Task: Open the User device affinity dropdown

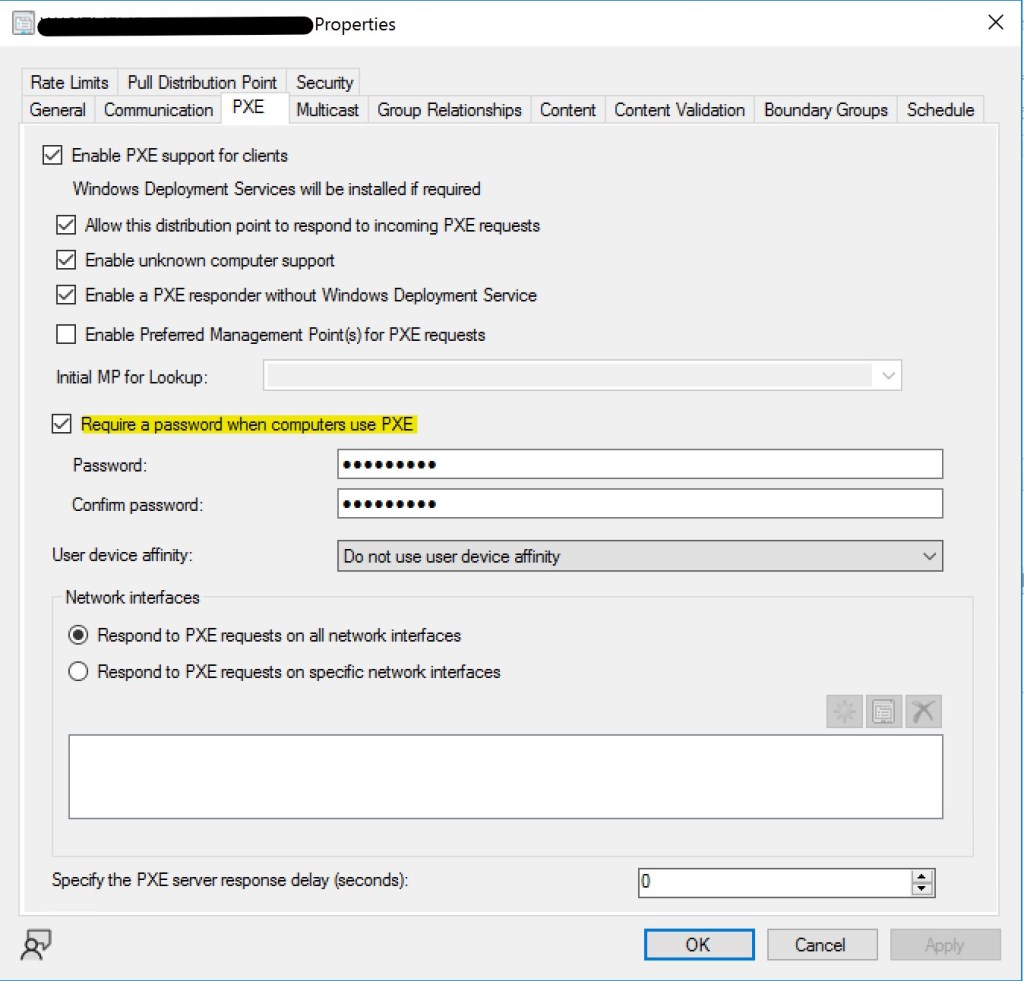Action: pyautogui.click(x=640, y=556)
